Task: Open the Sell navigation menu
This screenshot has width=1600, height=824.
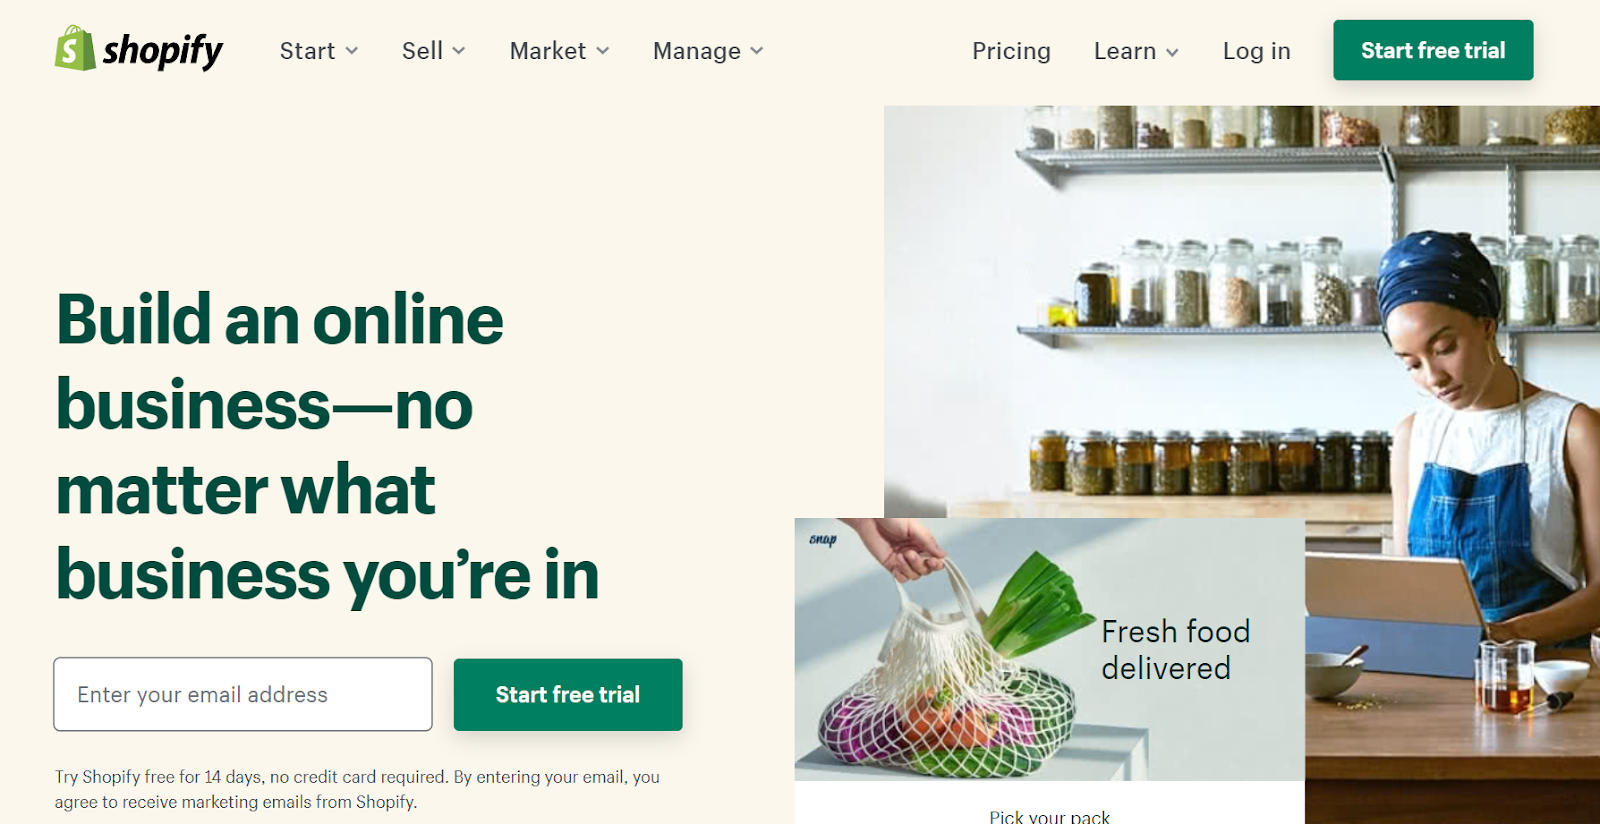Action: click(x=434, y=51)
